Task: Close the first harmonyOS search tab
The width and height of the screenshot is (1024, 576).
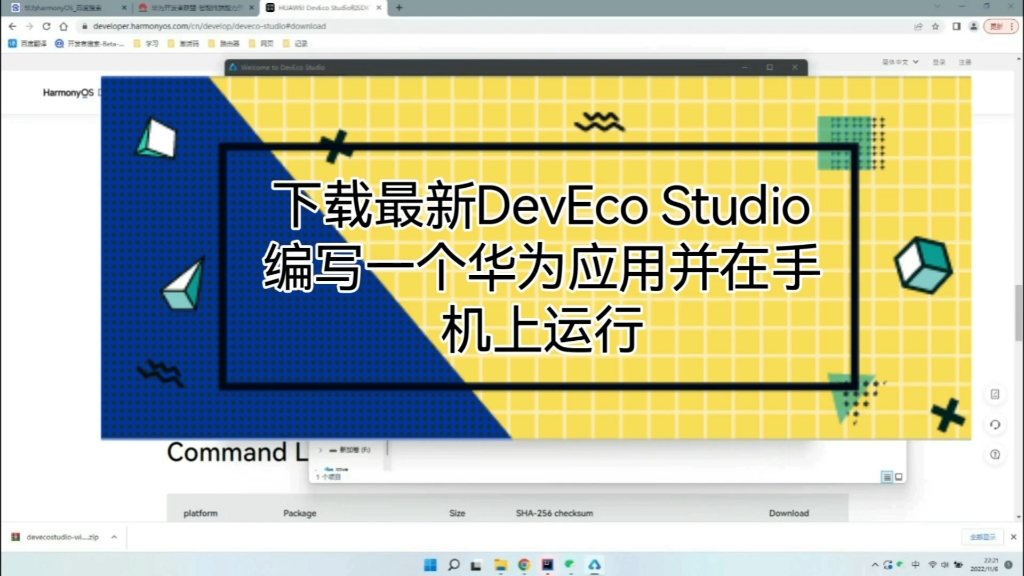Action: [124, 8]
